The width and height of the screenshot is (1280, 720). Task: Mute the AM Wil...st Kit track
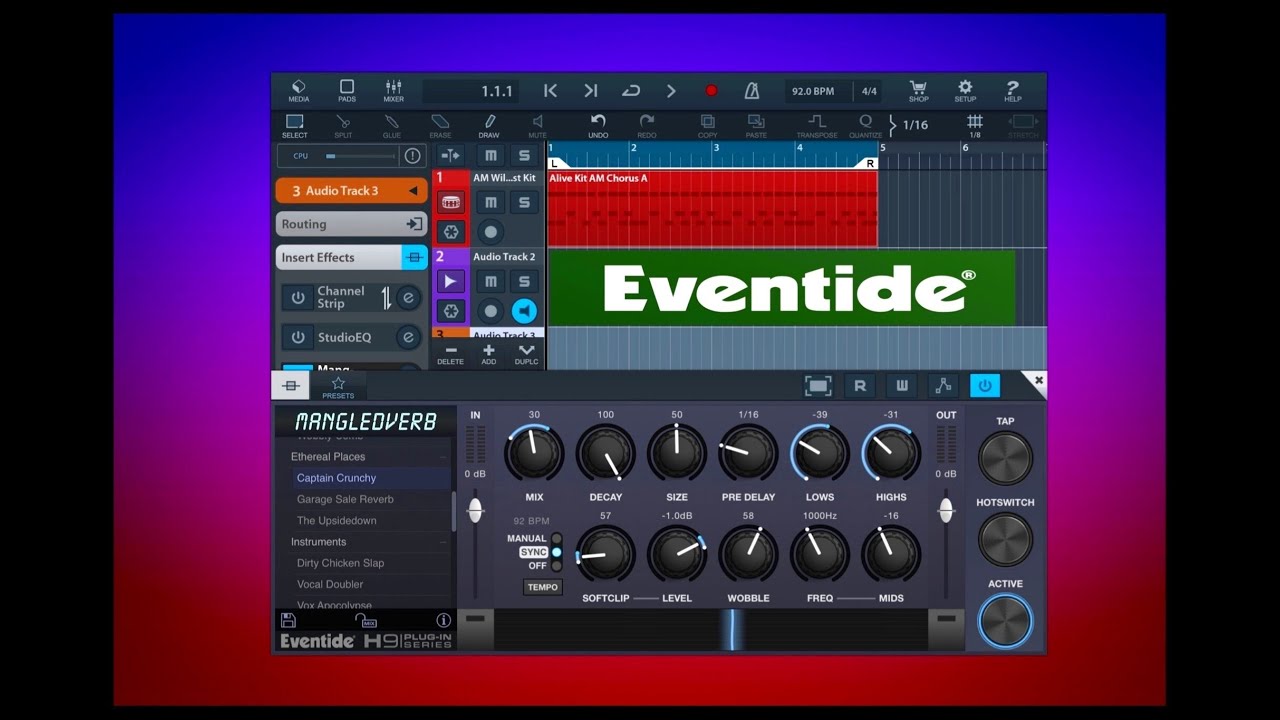490,203
